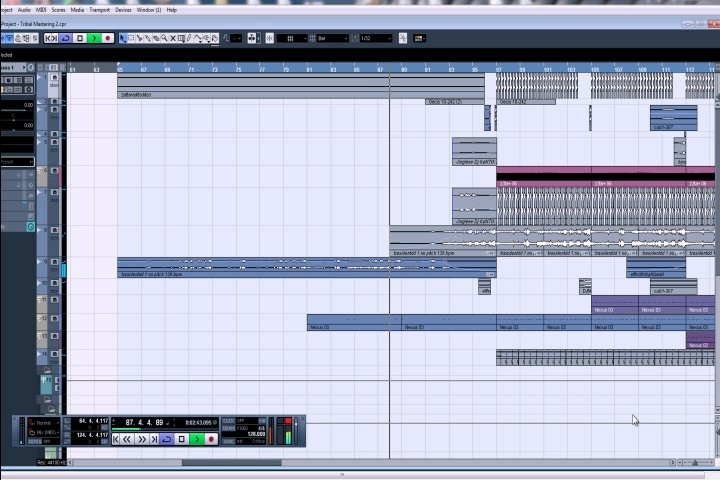
Task: Open the Scores menu
Action: click(x=58, y=10)
